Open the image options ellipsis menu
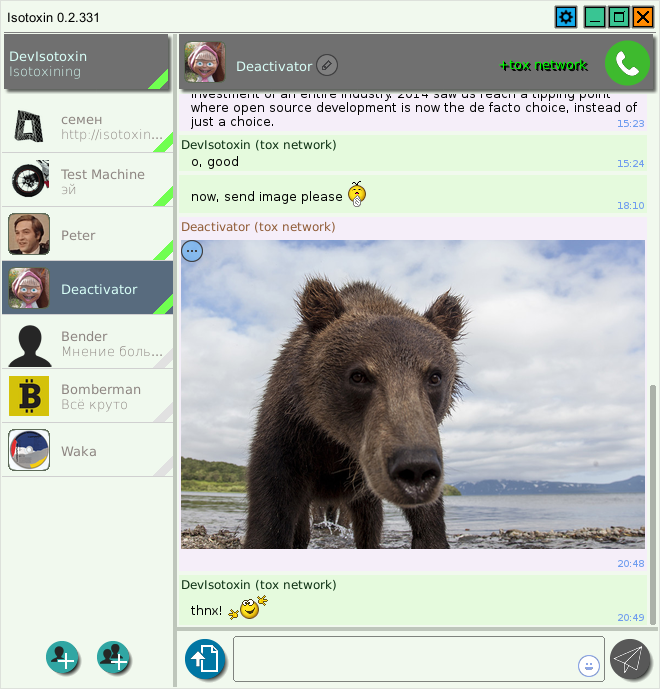The image size is (660, 689). click(x=192, y=251)
